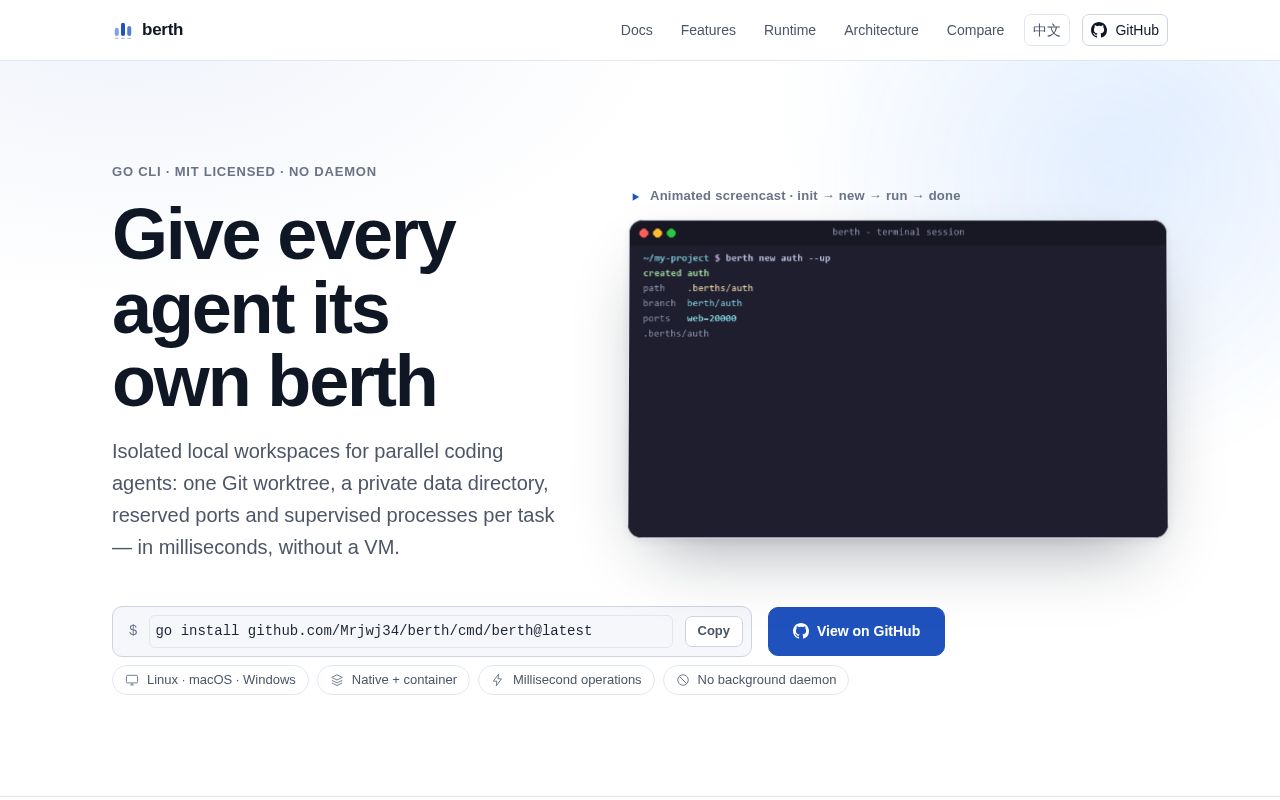The width and height of the screenshot is (1280, 800).
Task: Click the yellow dot in the terminal window
Action: [657, 233]
